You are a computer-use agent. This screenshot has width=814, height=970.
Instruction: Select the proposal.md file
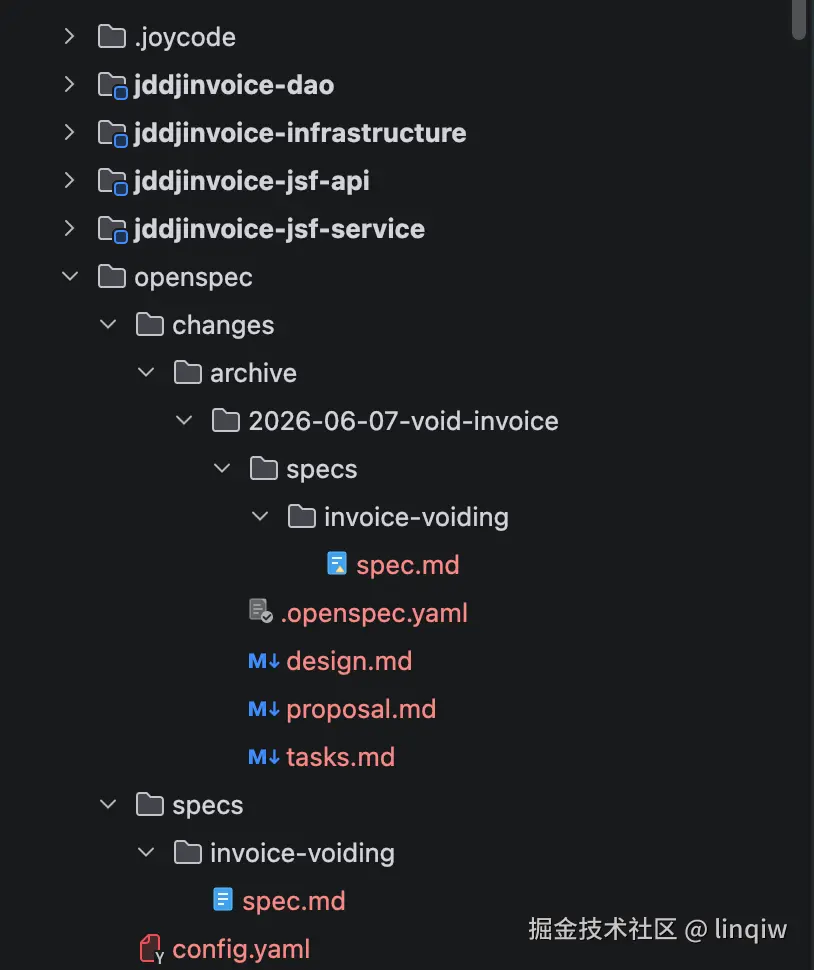[361, 710]
